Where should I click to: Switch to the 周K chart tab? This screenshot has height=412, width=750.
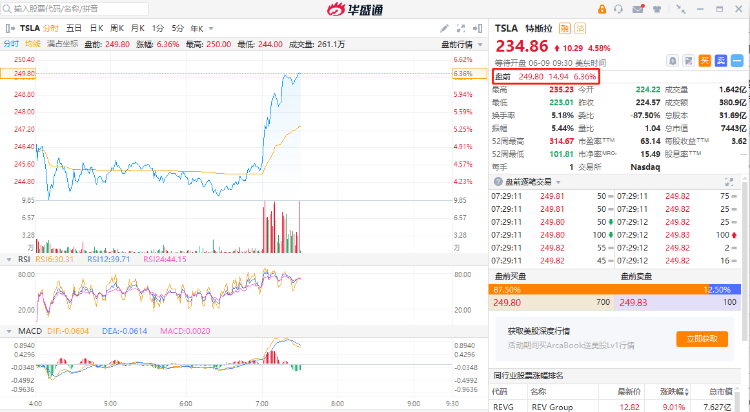coord(117,28)
